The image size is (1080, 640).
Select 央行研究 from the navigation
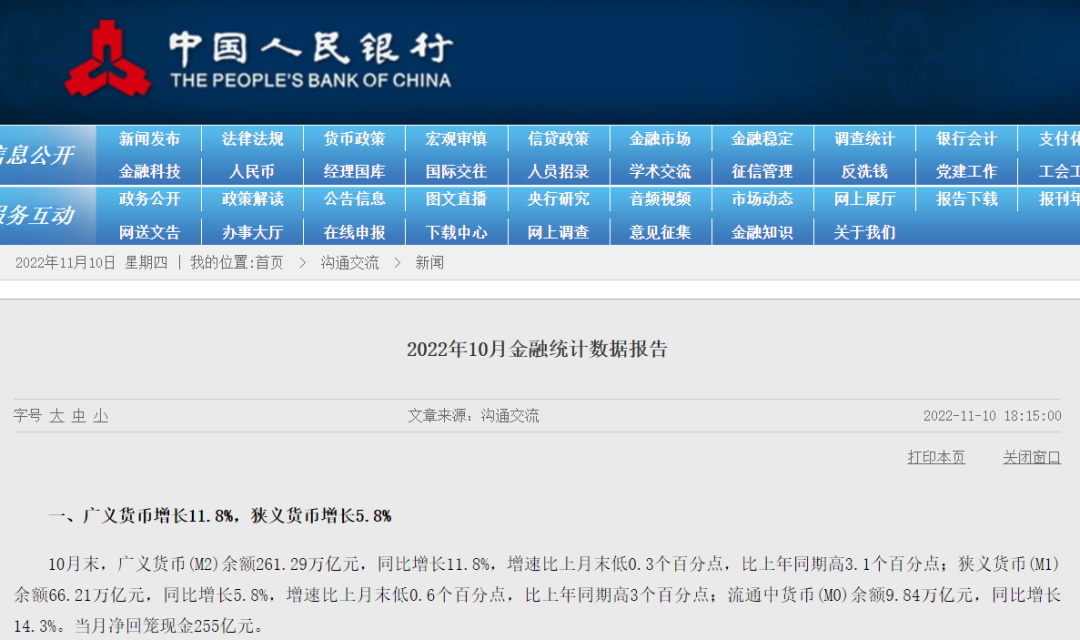558,200
